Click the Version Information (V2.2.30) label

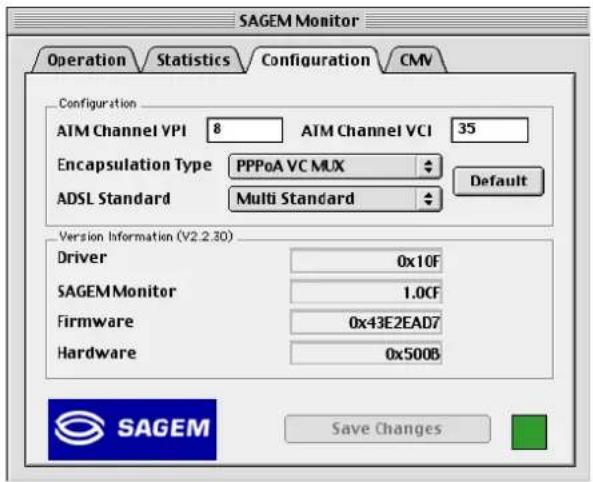pyautogui.click(x=146, y=236)
